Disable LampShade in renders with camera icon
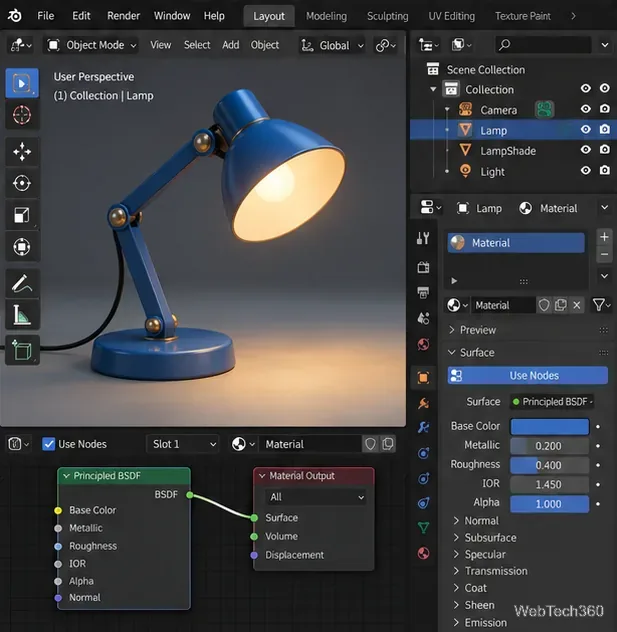 [605, 150]
